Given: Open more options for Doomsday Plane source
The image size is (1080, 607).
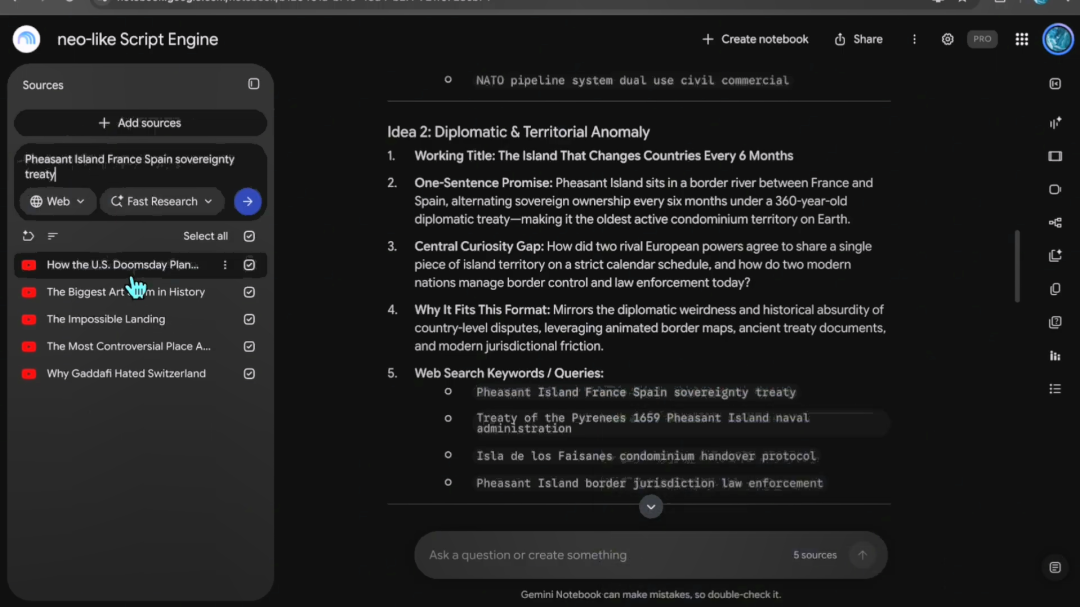Looking at the screenshot, I should [225, 265].
